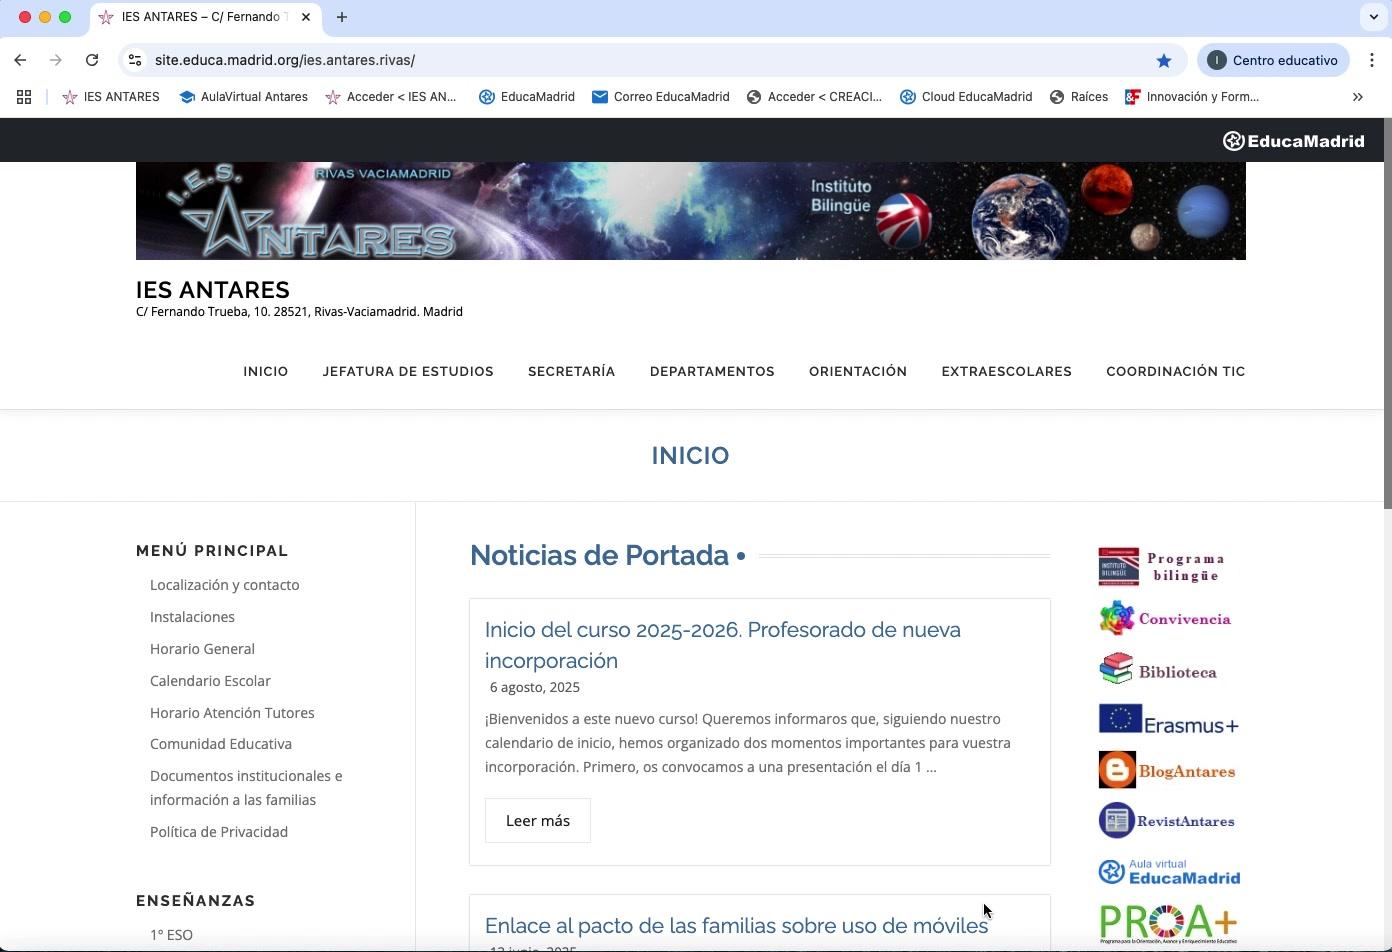Open a new browser tab

pos(342,17)
